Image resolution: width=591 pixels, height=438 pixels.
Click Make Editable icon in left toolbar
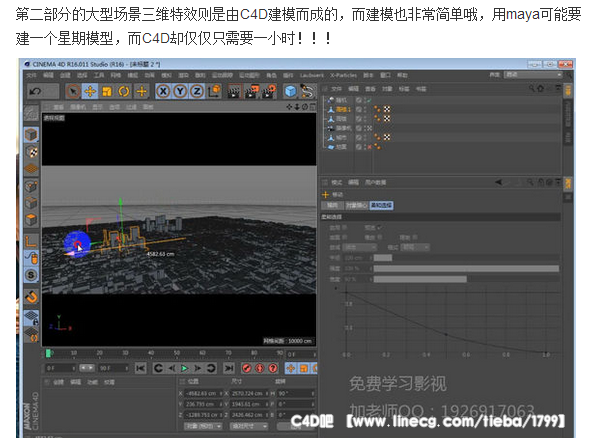pyautogui.click(x=31, y=112)
